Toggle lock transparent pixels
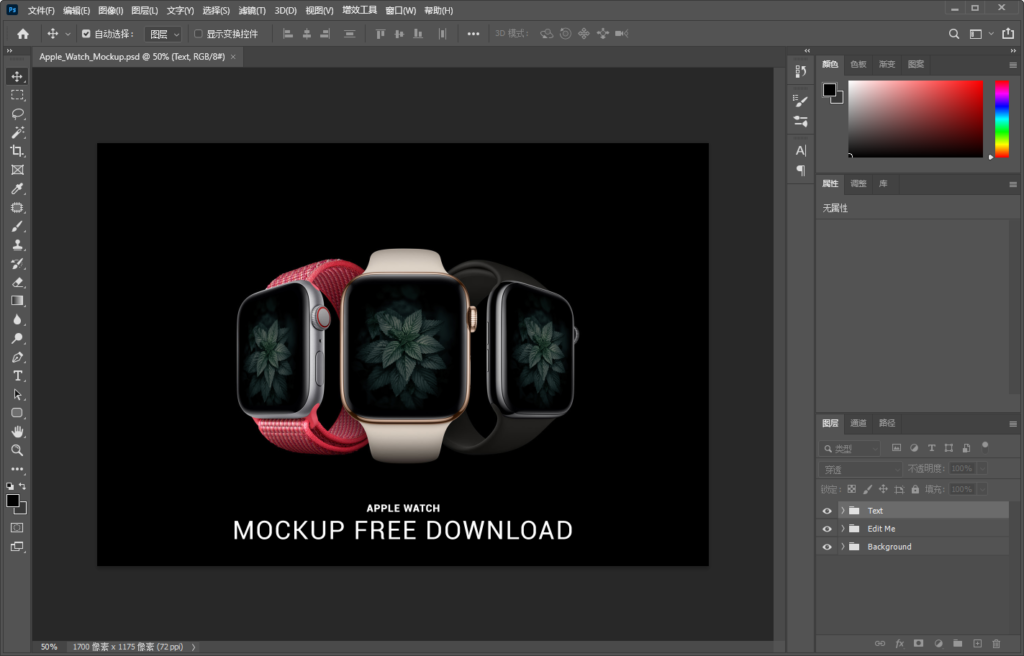Screen dimensions: 1024x656 852,489
